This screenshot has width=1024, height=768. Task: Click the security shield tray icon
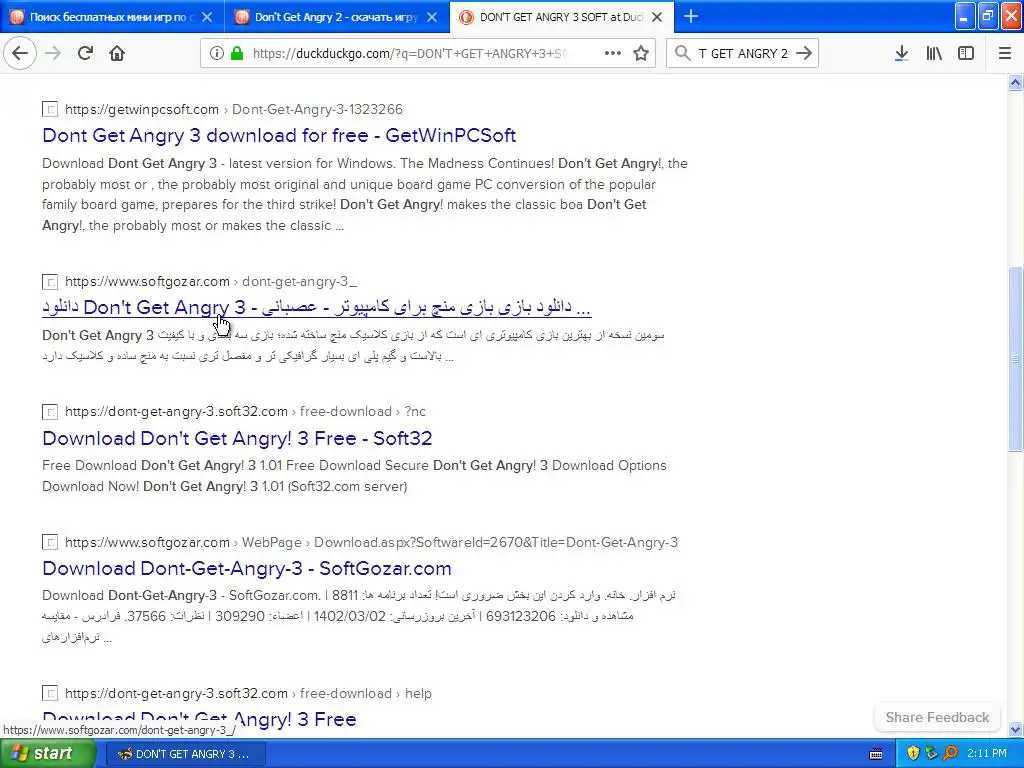(x=913, y=754)
